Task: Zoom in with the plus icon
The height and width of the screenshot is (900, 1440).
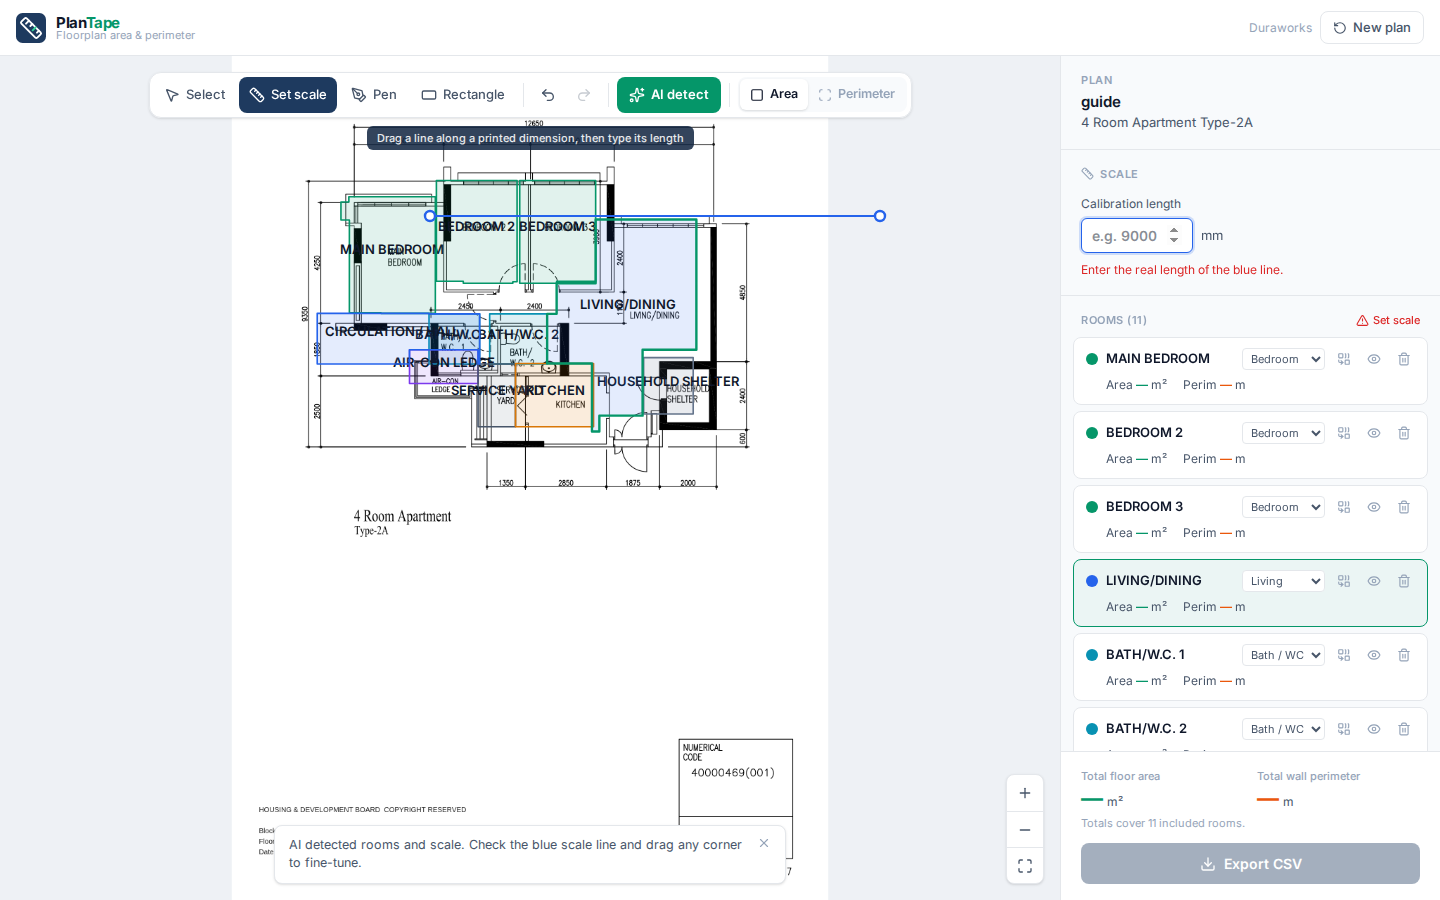Action: (1025, 793)
